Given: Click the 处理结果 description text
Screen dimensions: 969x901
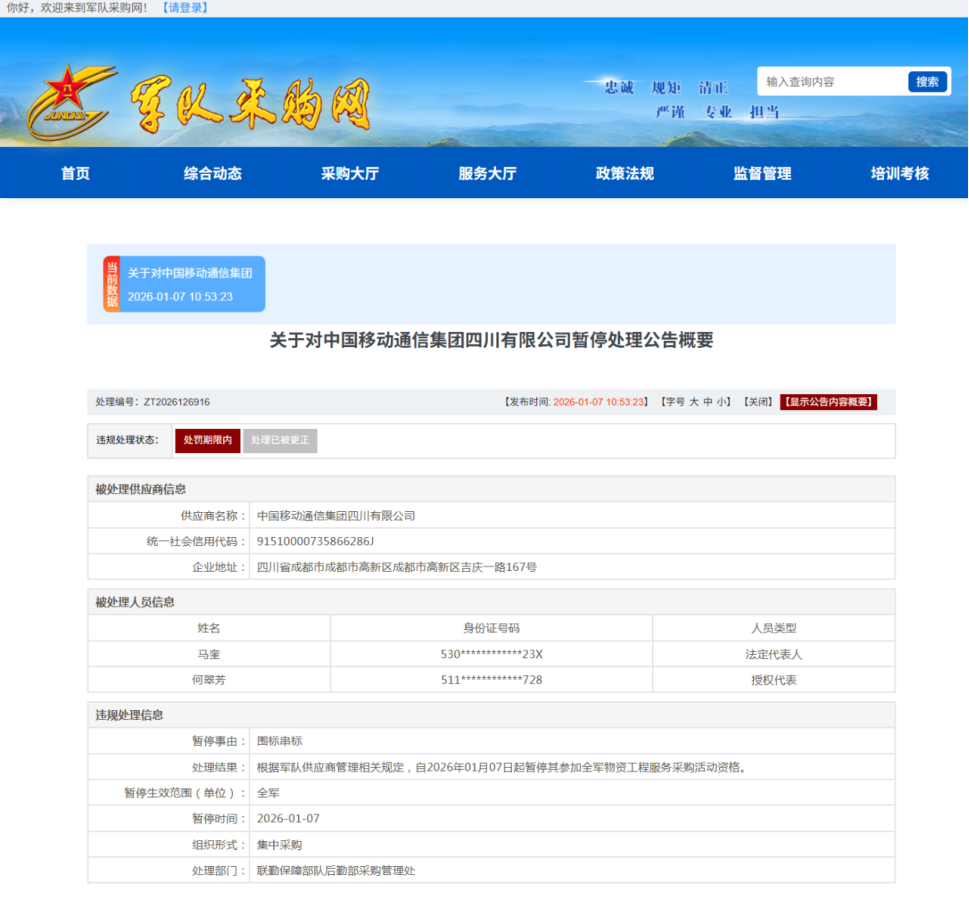Looking at the screenshot, I should click(x=503, y=768).
